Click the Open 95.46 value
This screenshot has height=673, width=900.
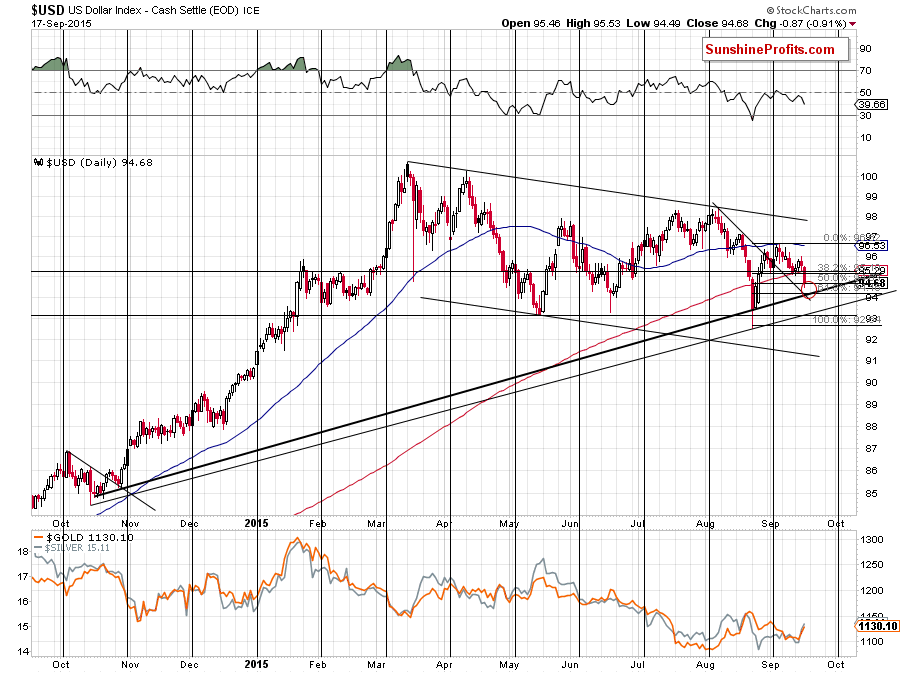tap(531, 24)
